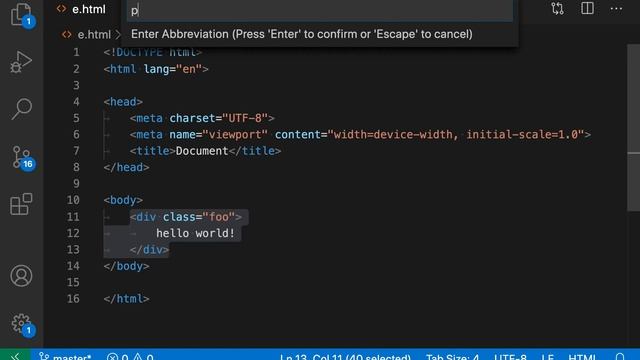640x360 pixels.
Task: Click the lang="en" attribute on line 2
Action: pyautogui.click(x=173, y=69)
